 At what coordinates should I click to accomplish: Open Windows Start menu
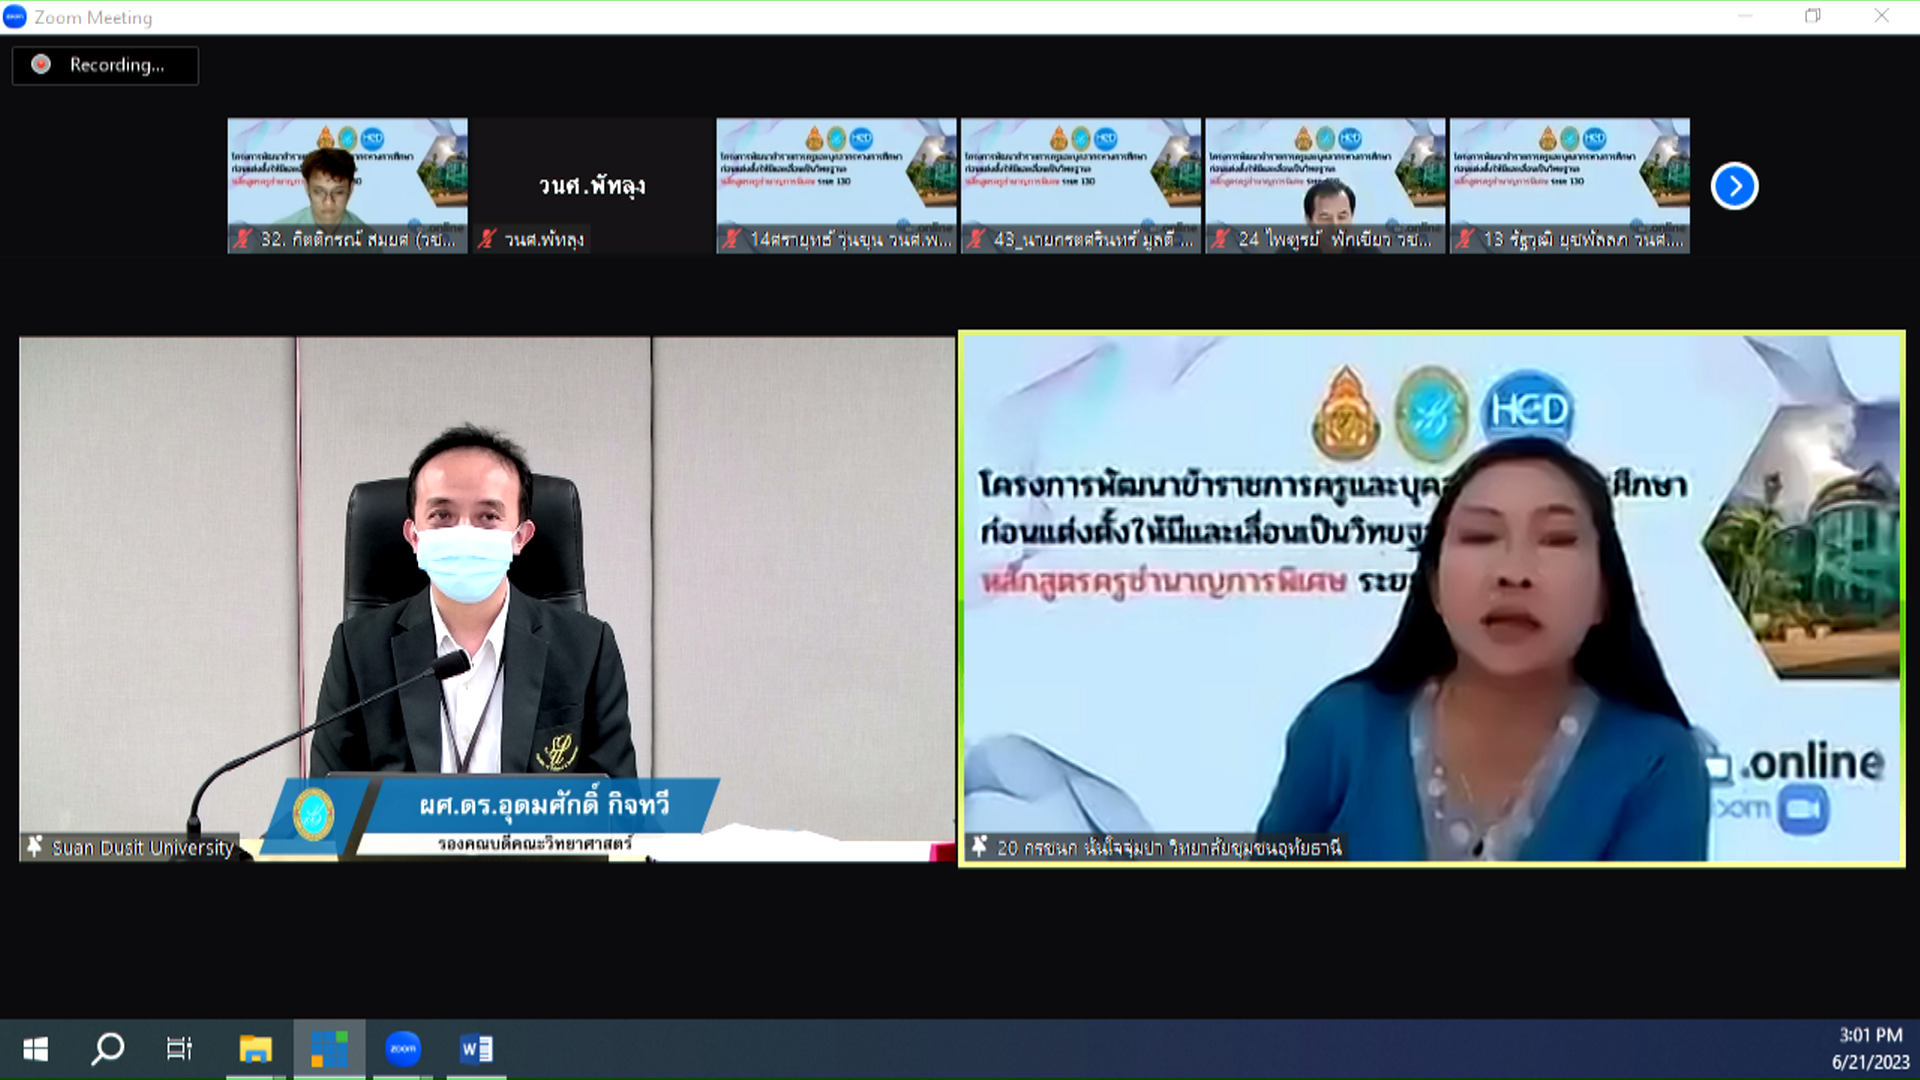(36, 1049)
